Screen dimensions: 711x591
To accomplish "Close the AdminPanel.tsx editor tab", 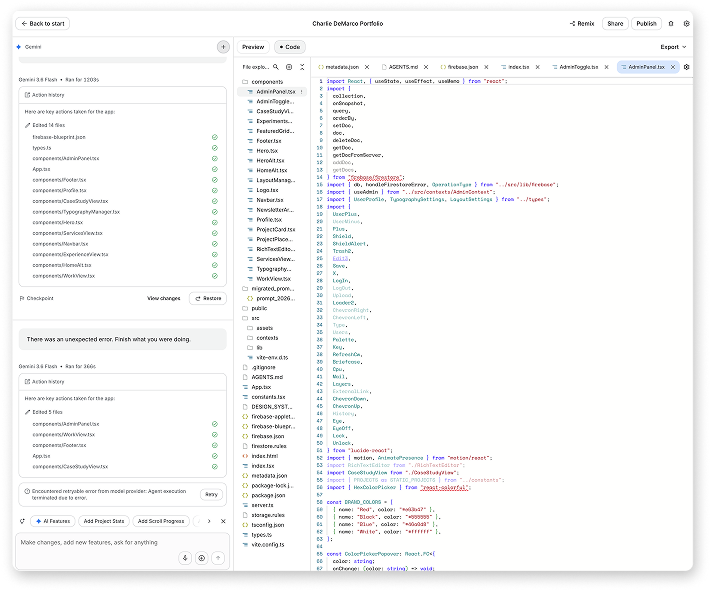I will [x=673, y=67].
